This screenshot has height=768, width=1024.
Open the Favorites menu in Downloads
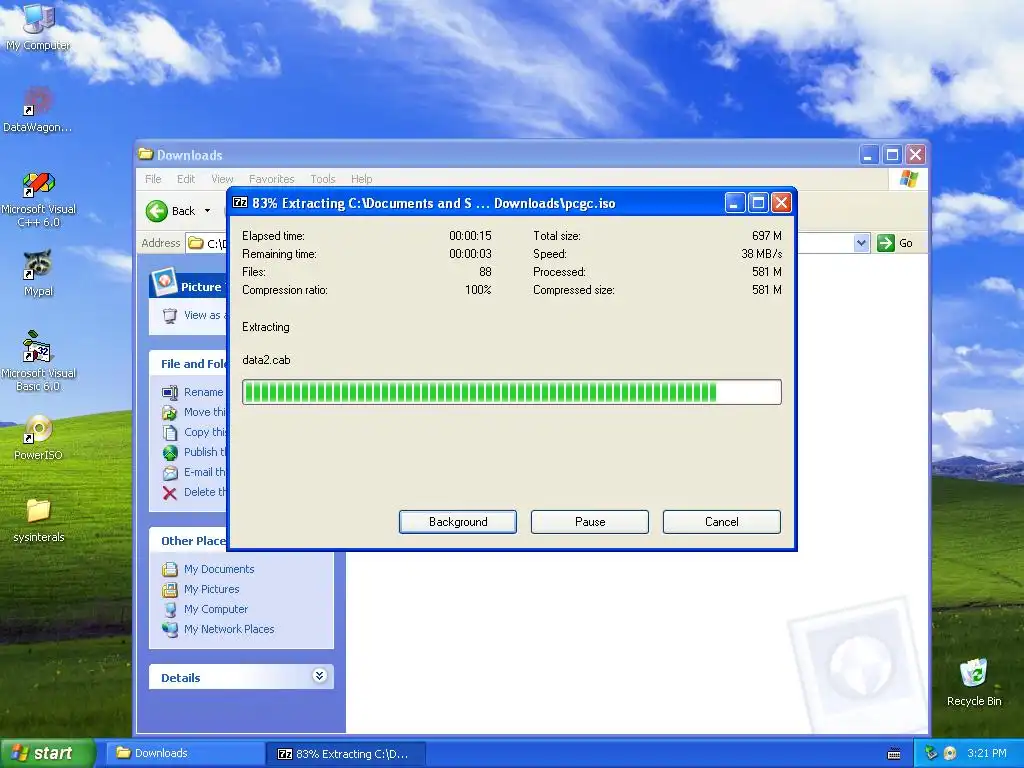272,179
